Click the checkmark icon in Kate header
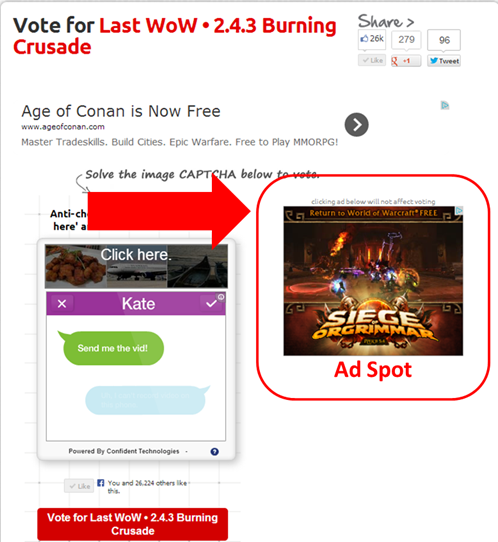The image size is (498, 542). (x=211, y=304)
